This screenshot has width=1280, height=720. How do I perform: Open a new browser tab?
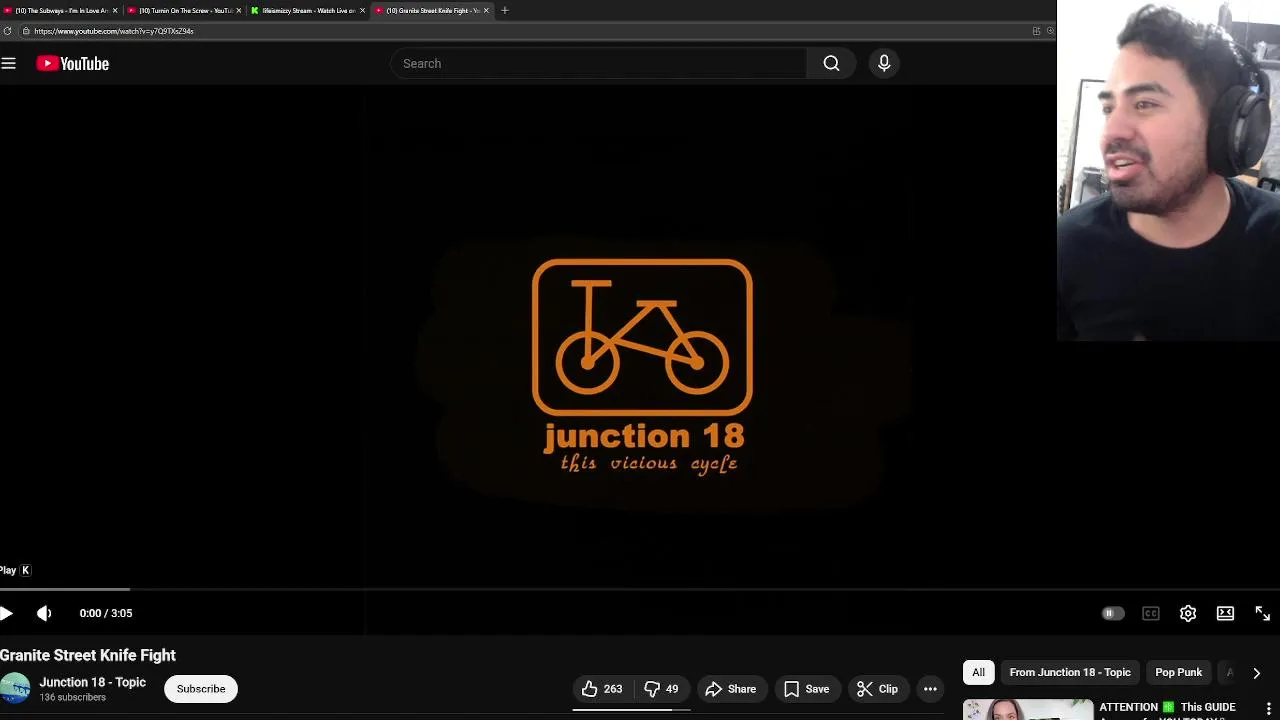click(x=505, y=10)
